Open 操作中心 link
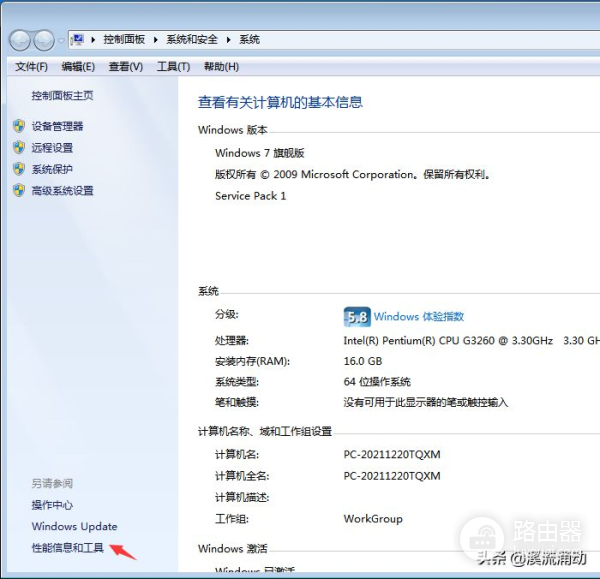Viewport: 600px width, 579px height. click(52, 505)
